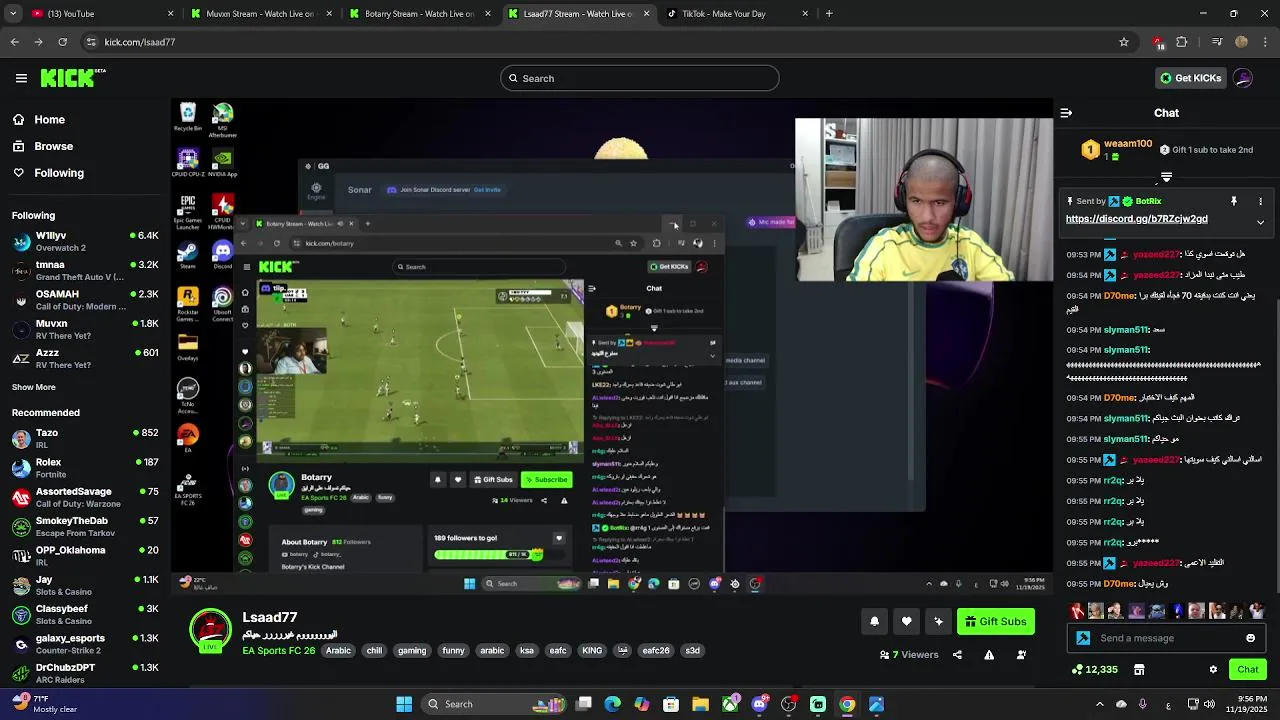Click the heart follow icon
Viewport: 1280px width, 720px height.
coord(906,621)
